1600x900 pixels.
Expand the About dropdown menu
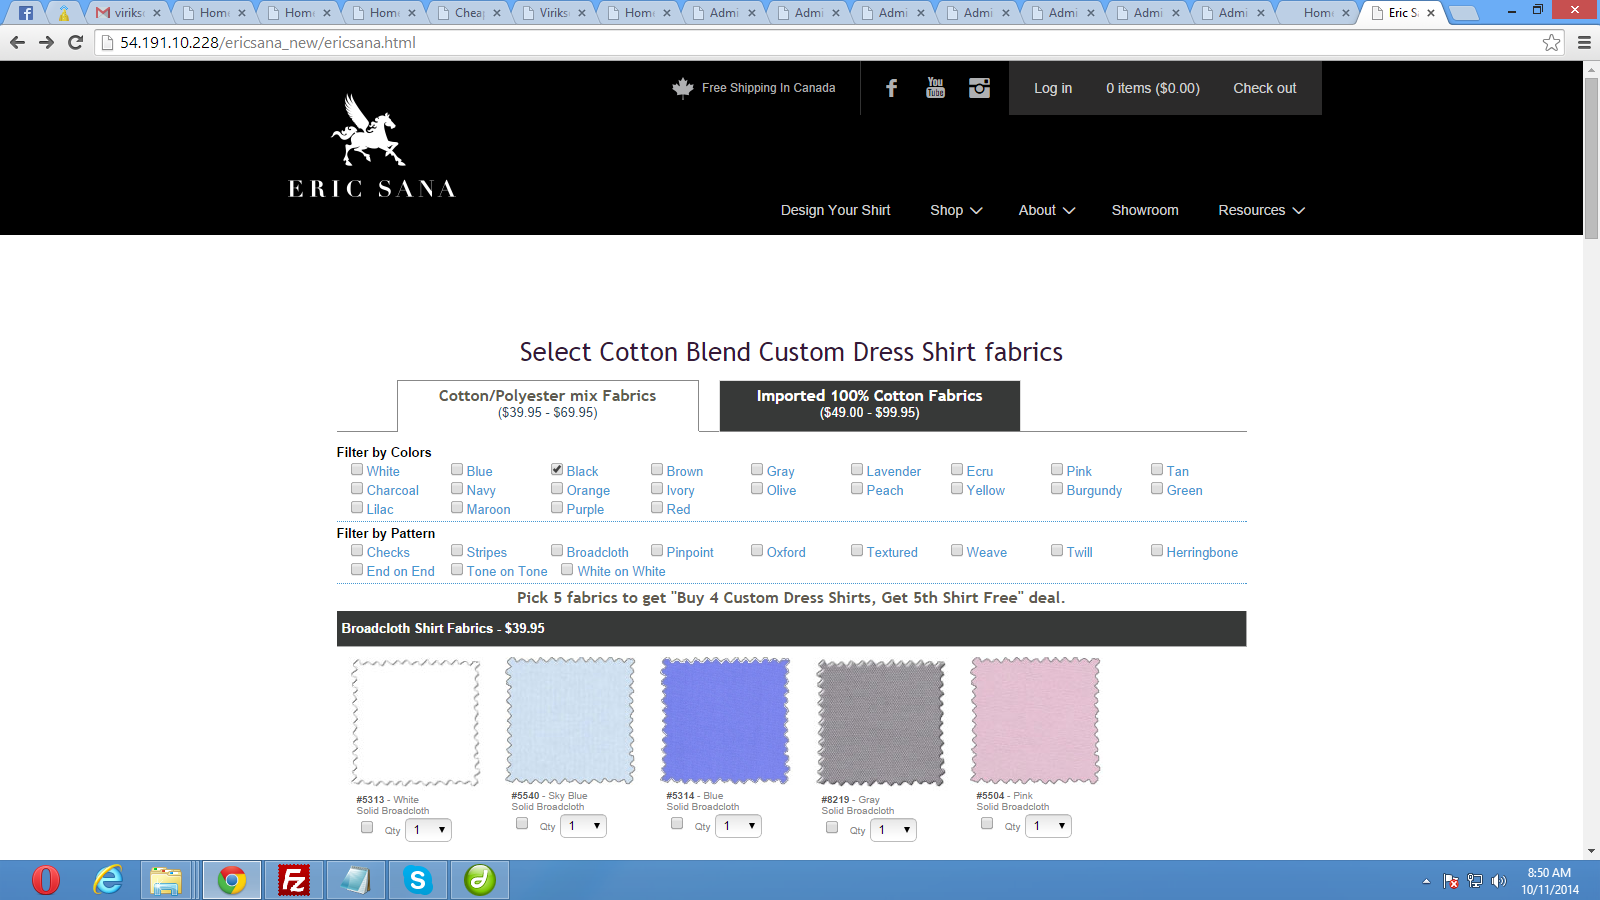1046,210
